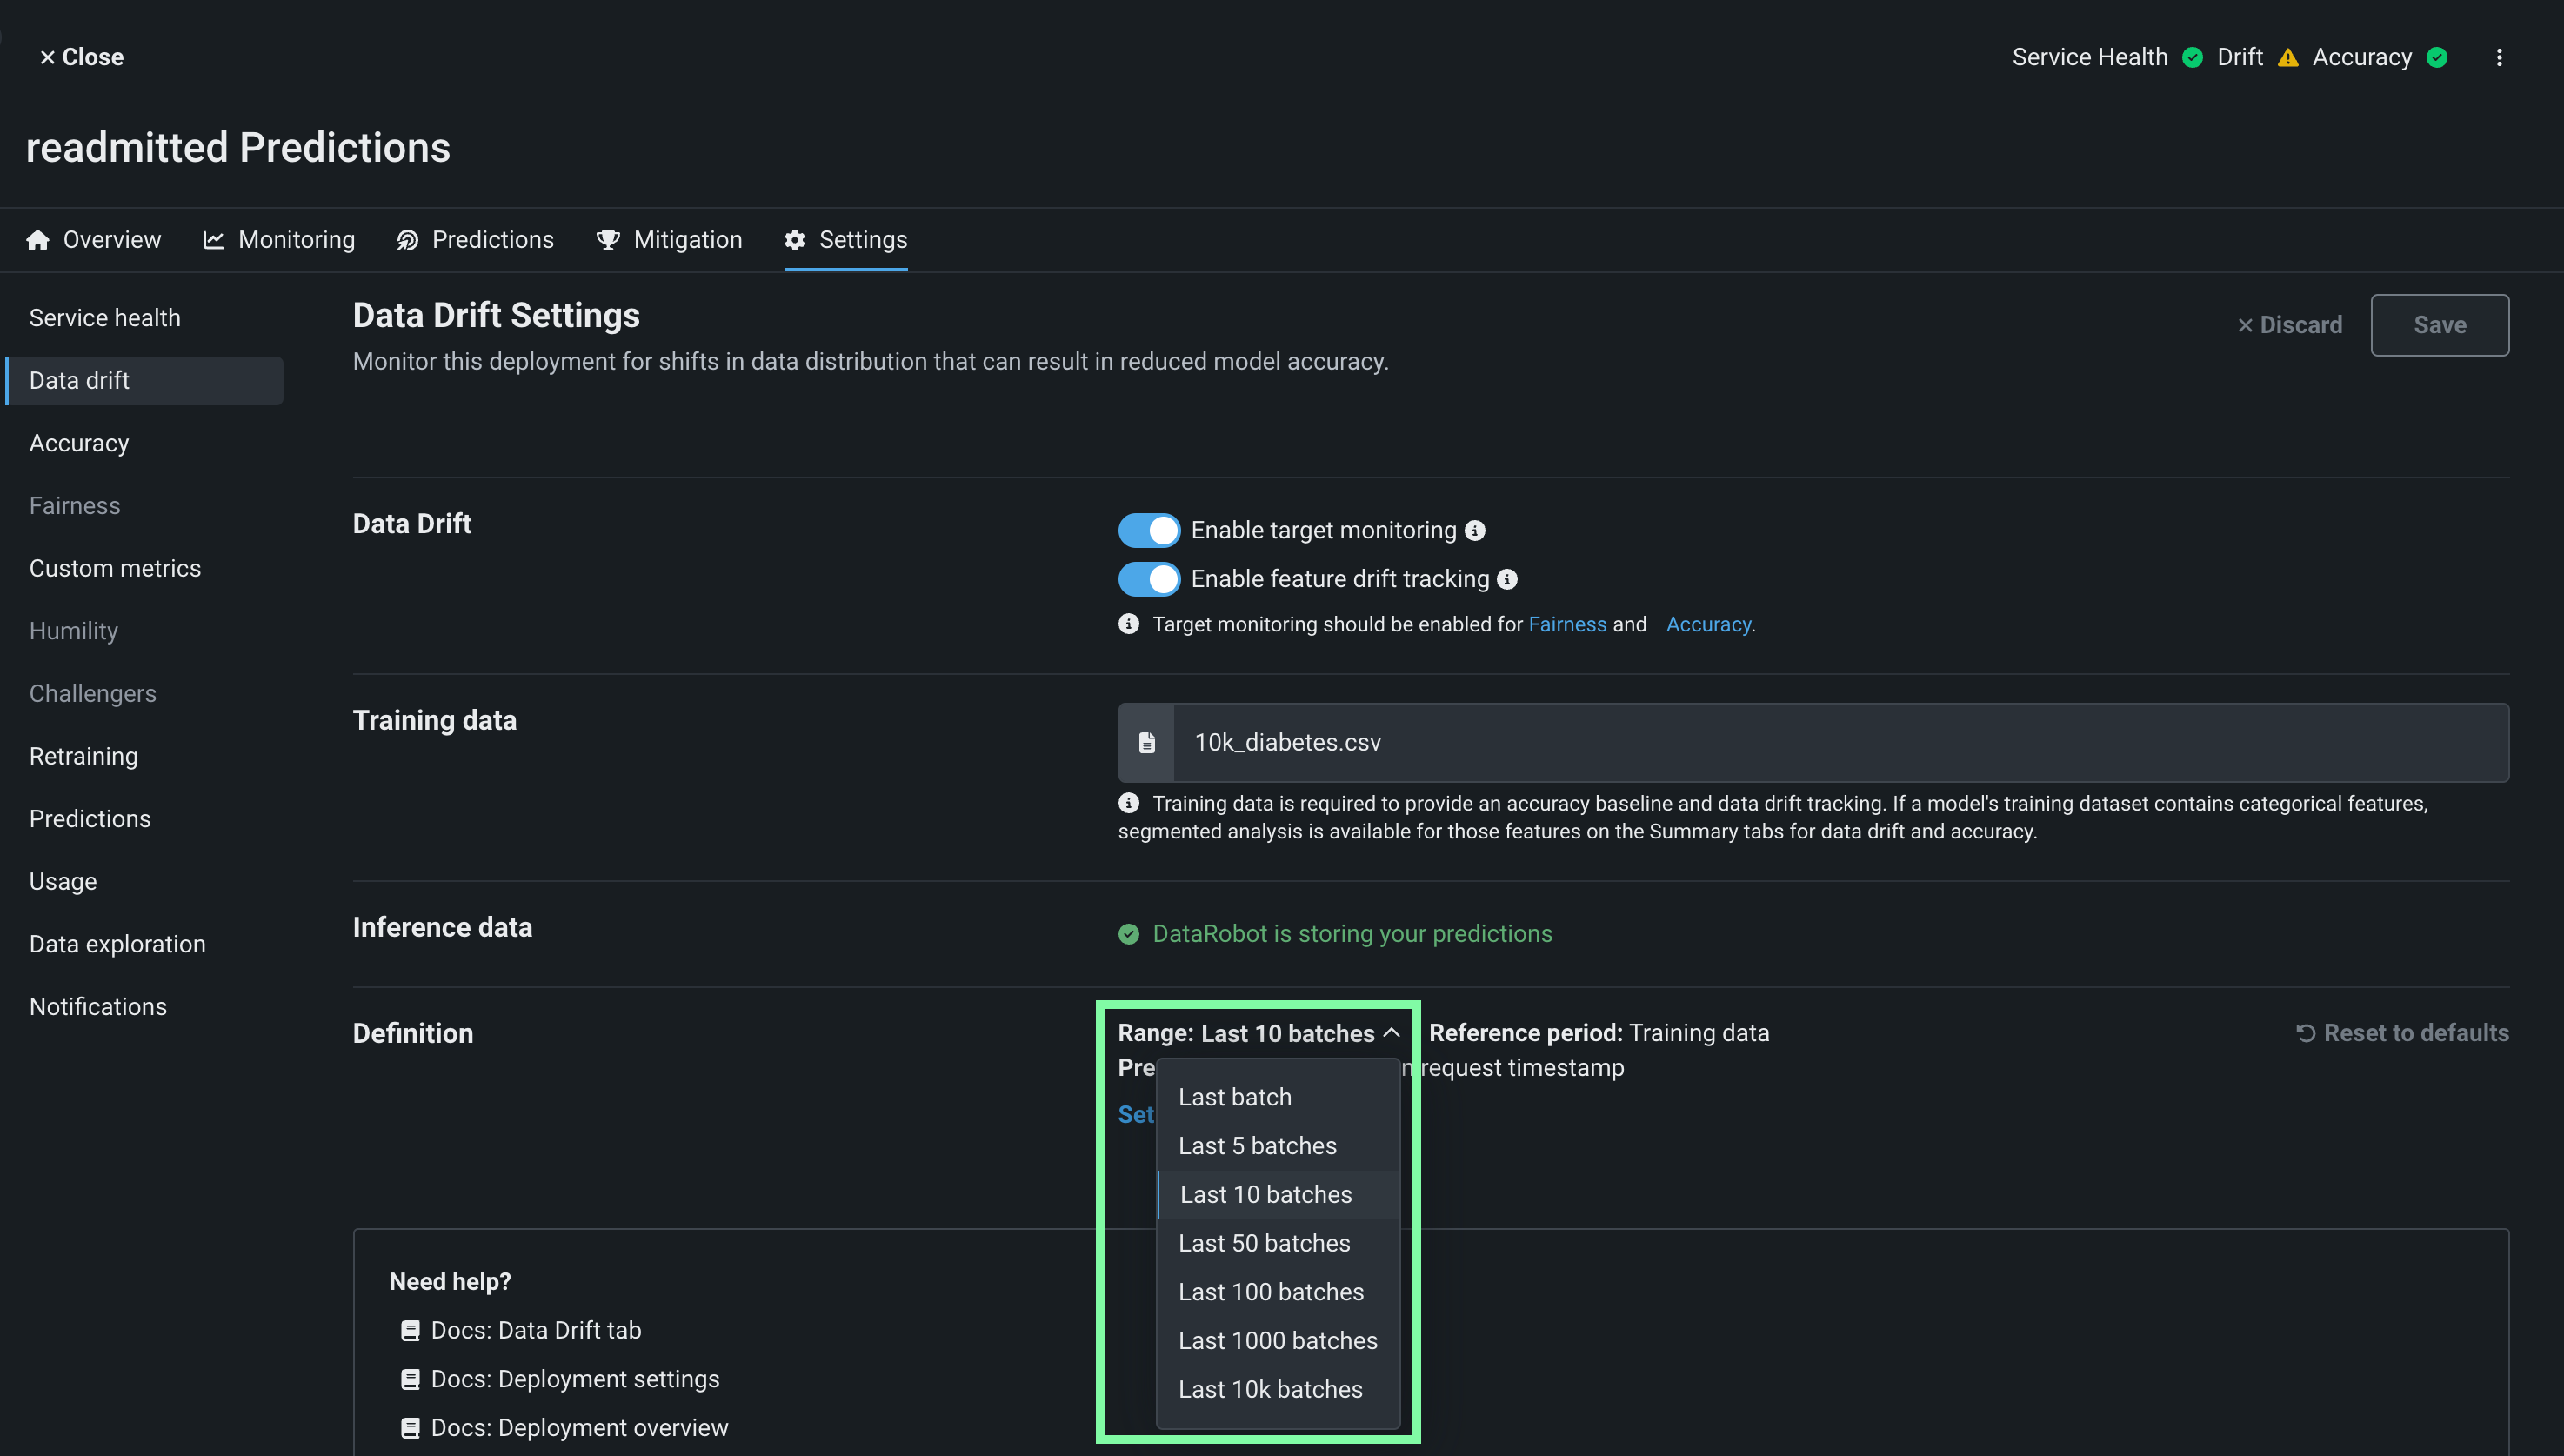Pick the Last batch range option
Viewport: 2564px width, 1456px height.
pyautogui.click(x=1234, y=1097)
